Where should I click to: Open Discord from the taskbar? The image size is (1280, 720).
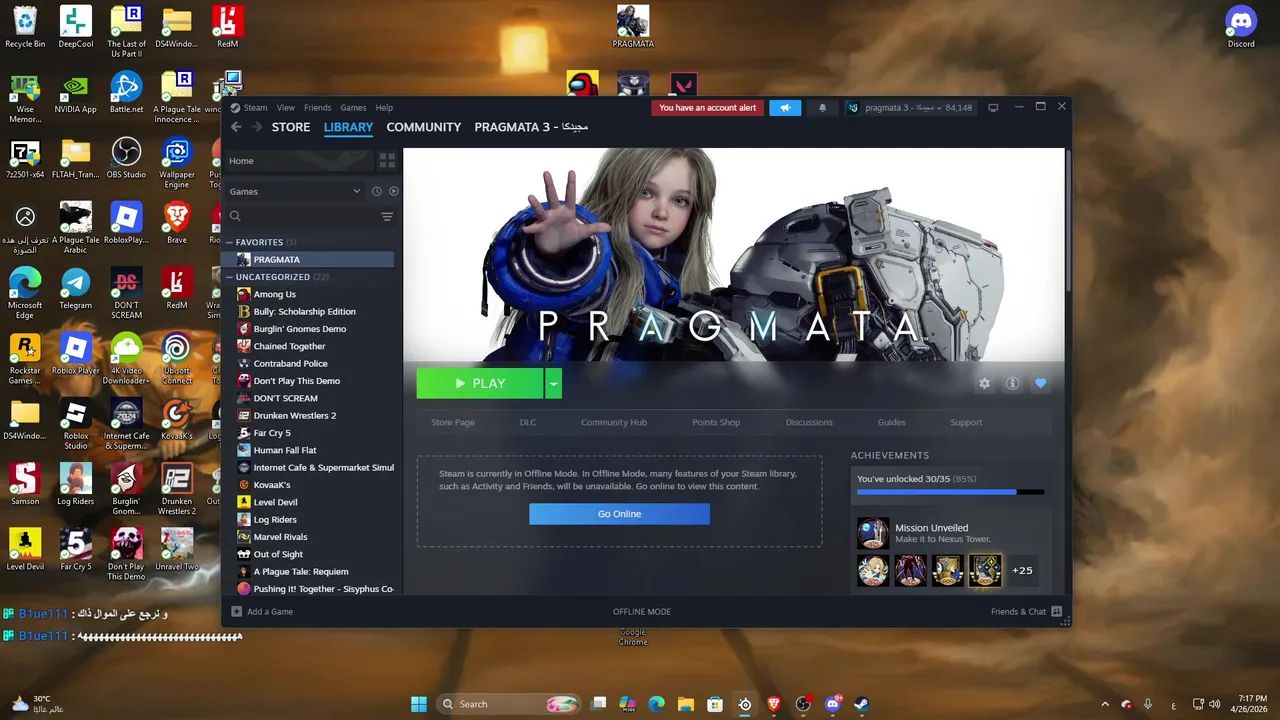pos(832,704)
